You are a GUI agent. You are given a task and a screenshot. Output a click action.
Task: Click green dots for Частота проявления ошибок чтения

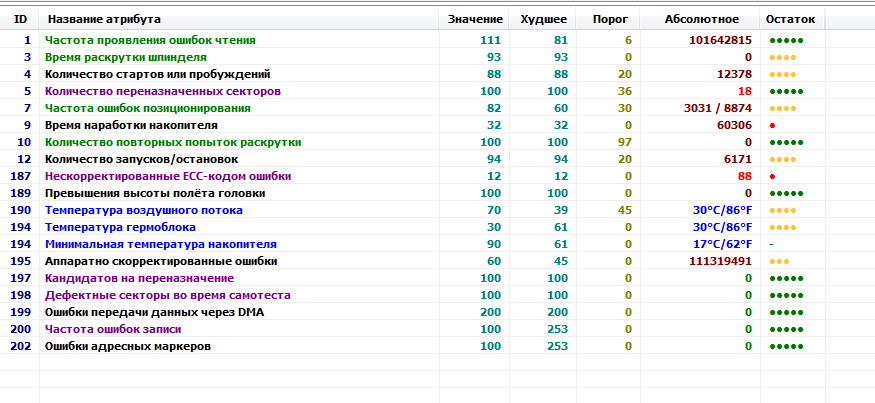[786, 40]
